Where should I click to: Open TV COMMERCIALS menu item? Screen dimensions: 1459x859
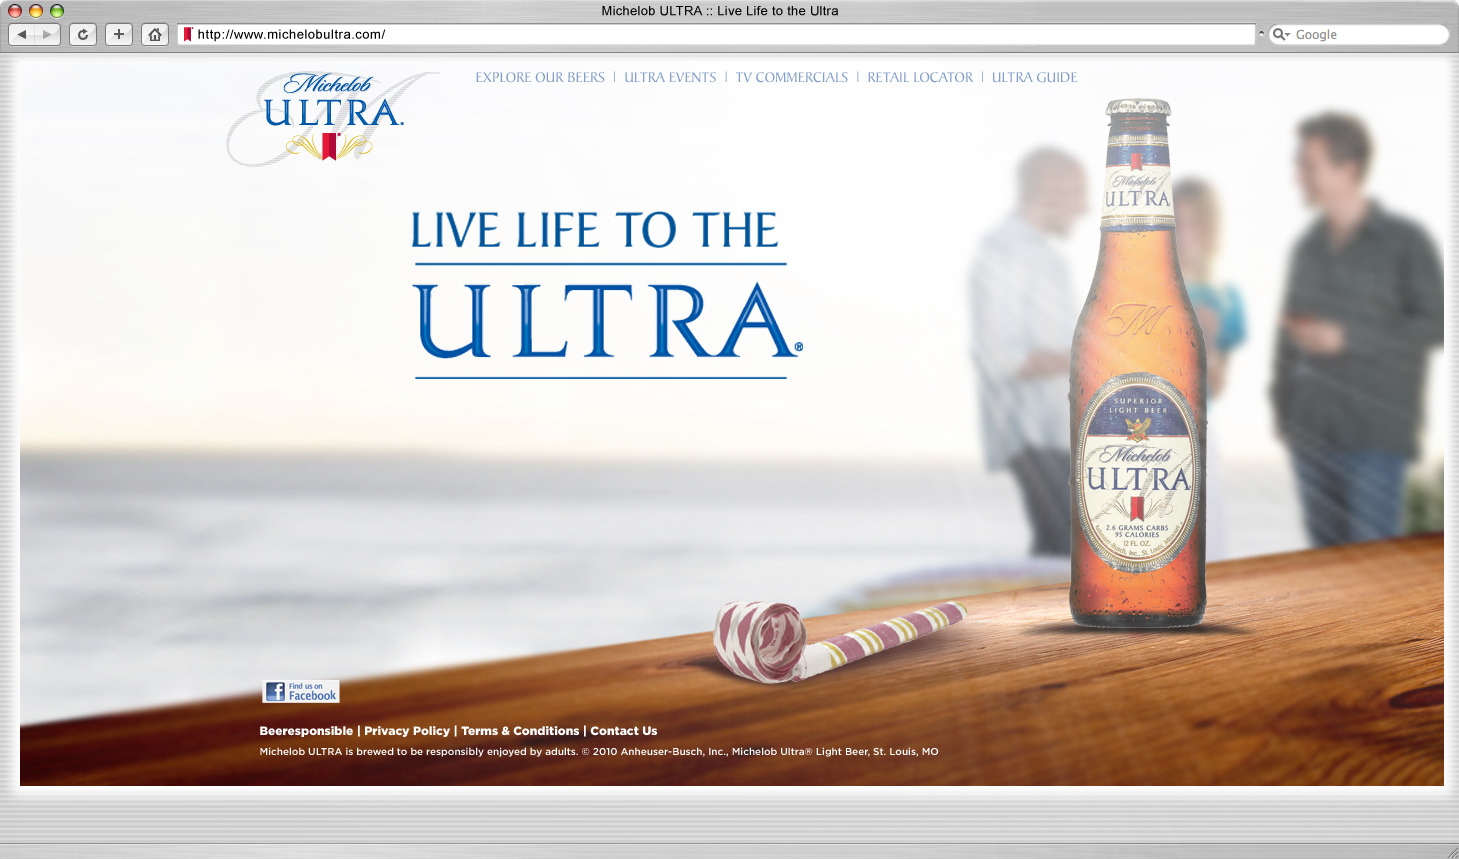(x=792, y=77)
